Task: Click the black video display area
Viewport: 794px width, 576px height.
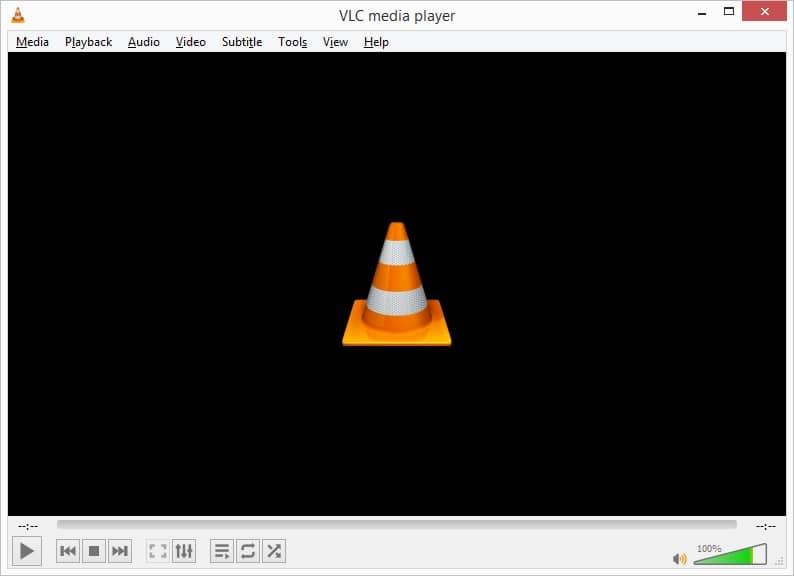Action: [396, 284]
